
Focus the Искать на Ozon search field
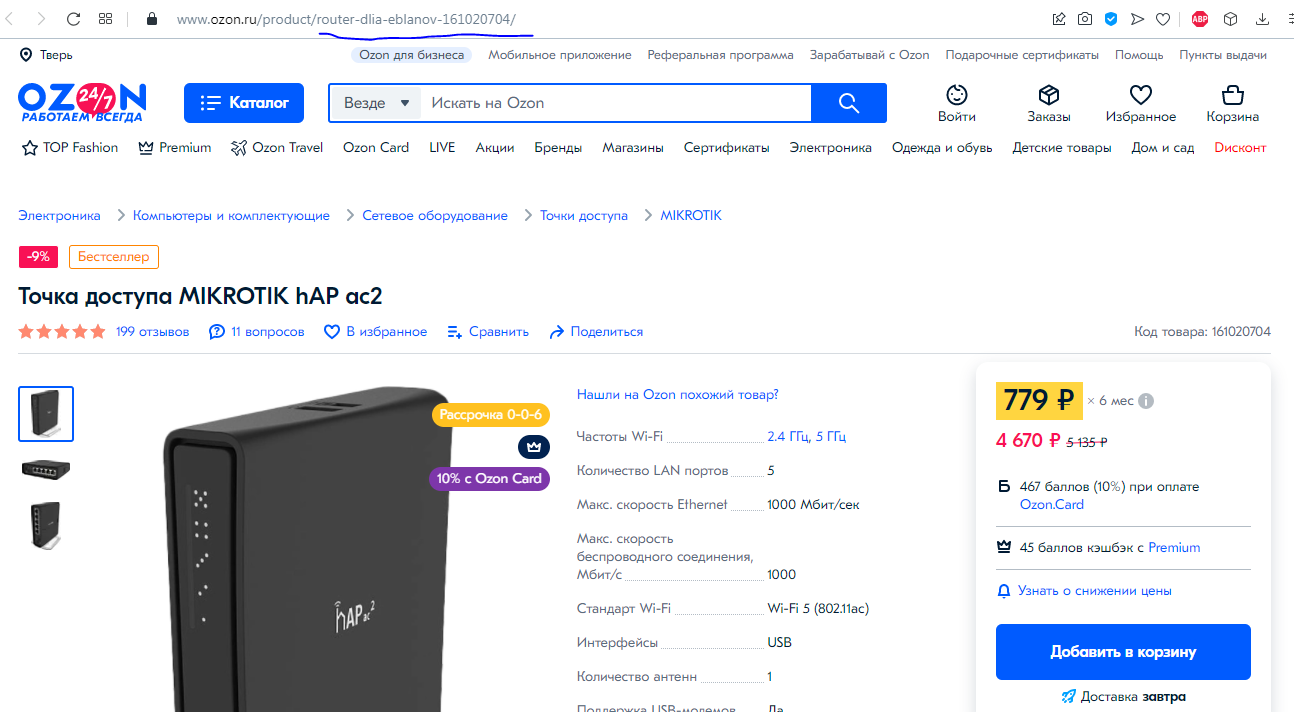pyautogui.click(x=616, y=103)
